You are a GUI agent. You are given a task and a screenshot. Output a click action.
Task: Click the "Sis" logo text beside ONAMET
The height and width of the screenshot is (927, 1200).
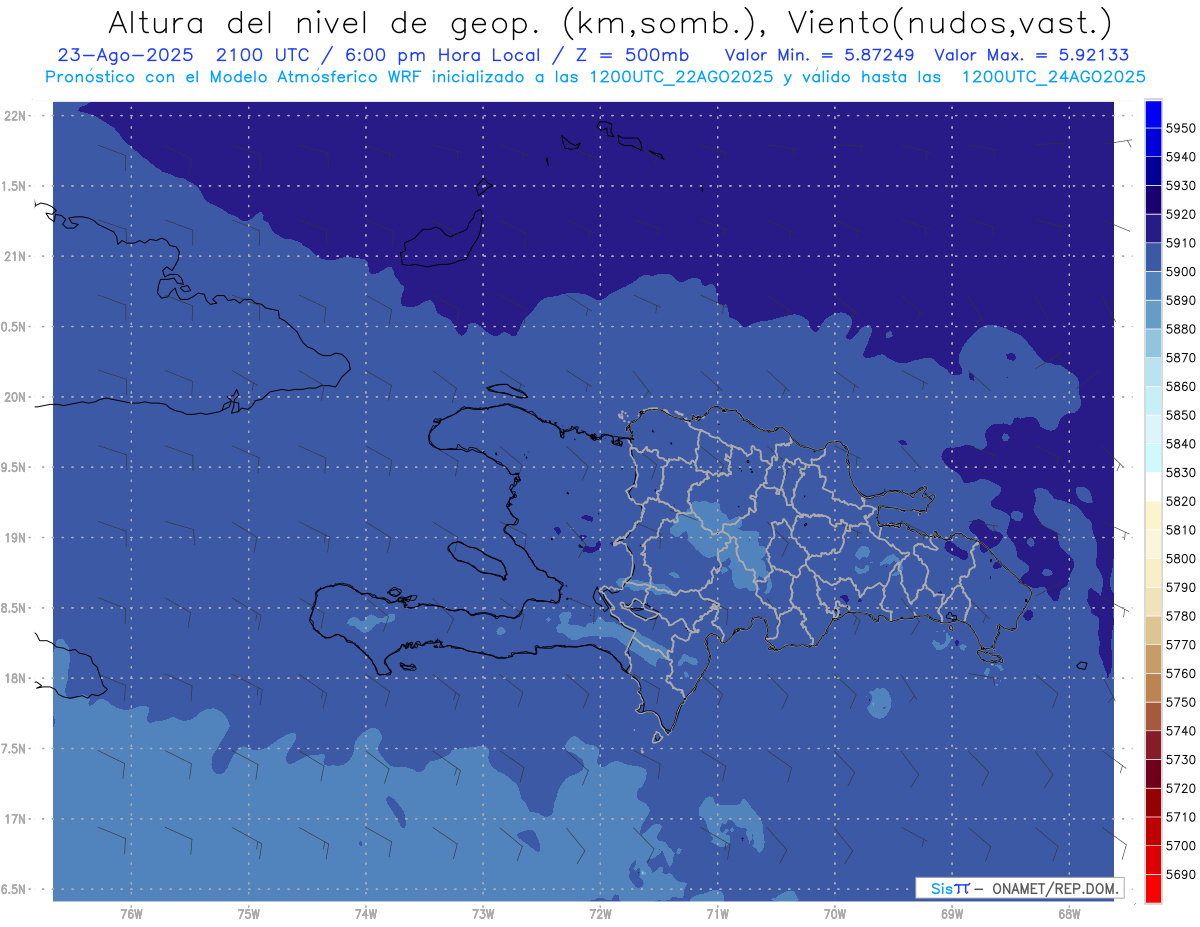pyautogui.click(x=941, y=888)
